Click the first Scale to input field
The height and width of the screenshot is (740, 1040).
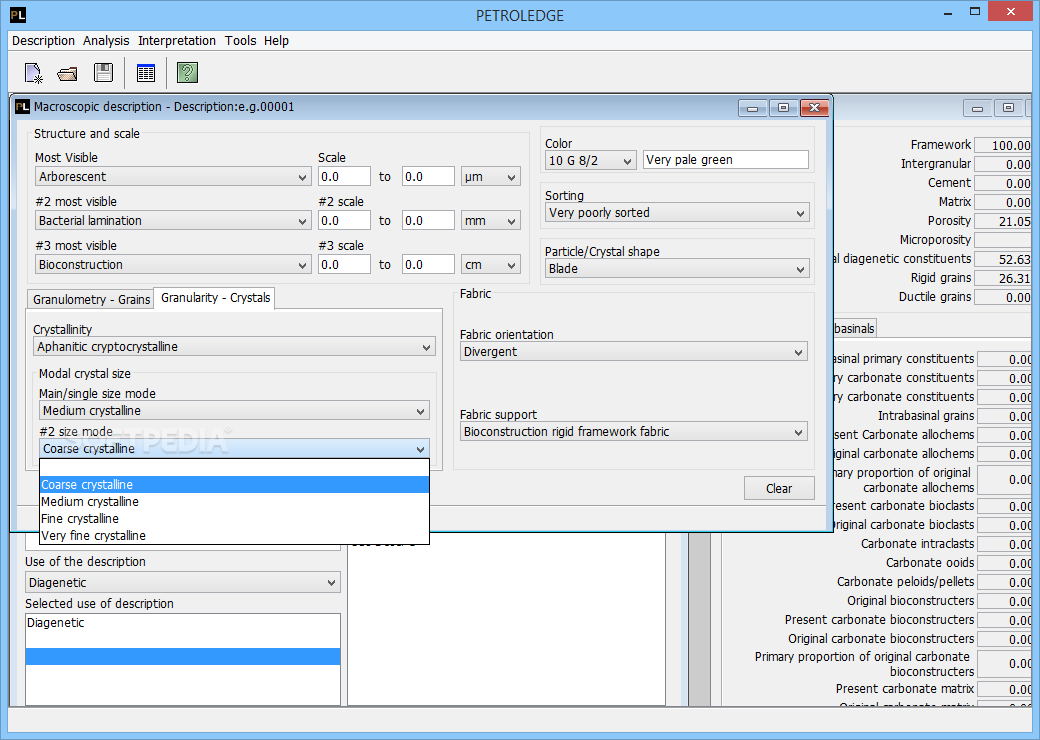[428, 177]
